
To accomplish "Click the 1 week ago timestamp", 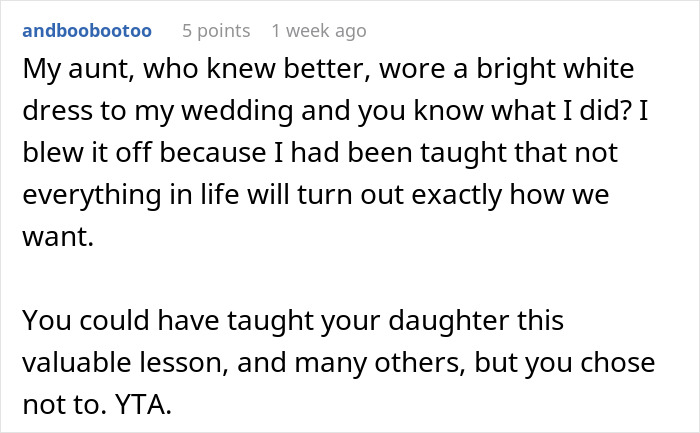I will [x=318, y=31].
